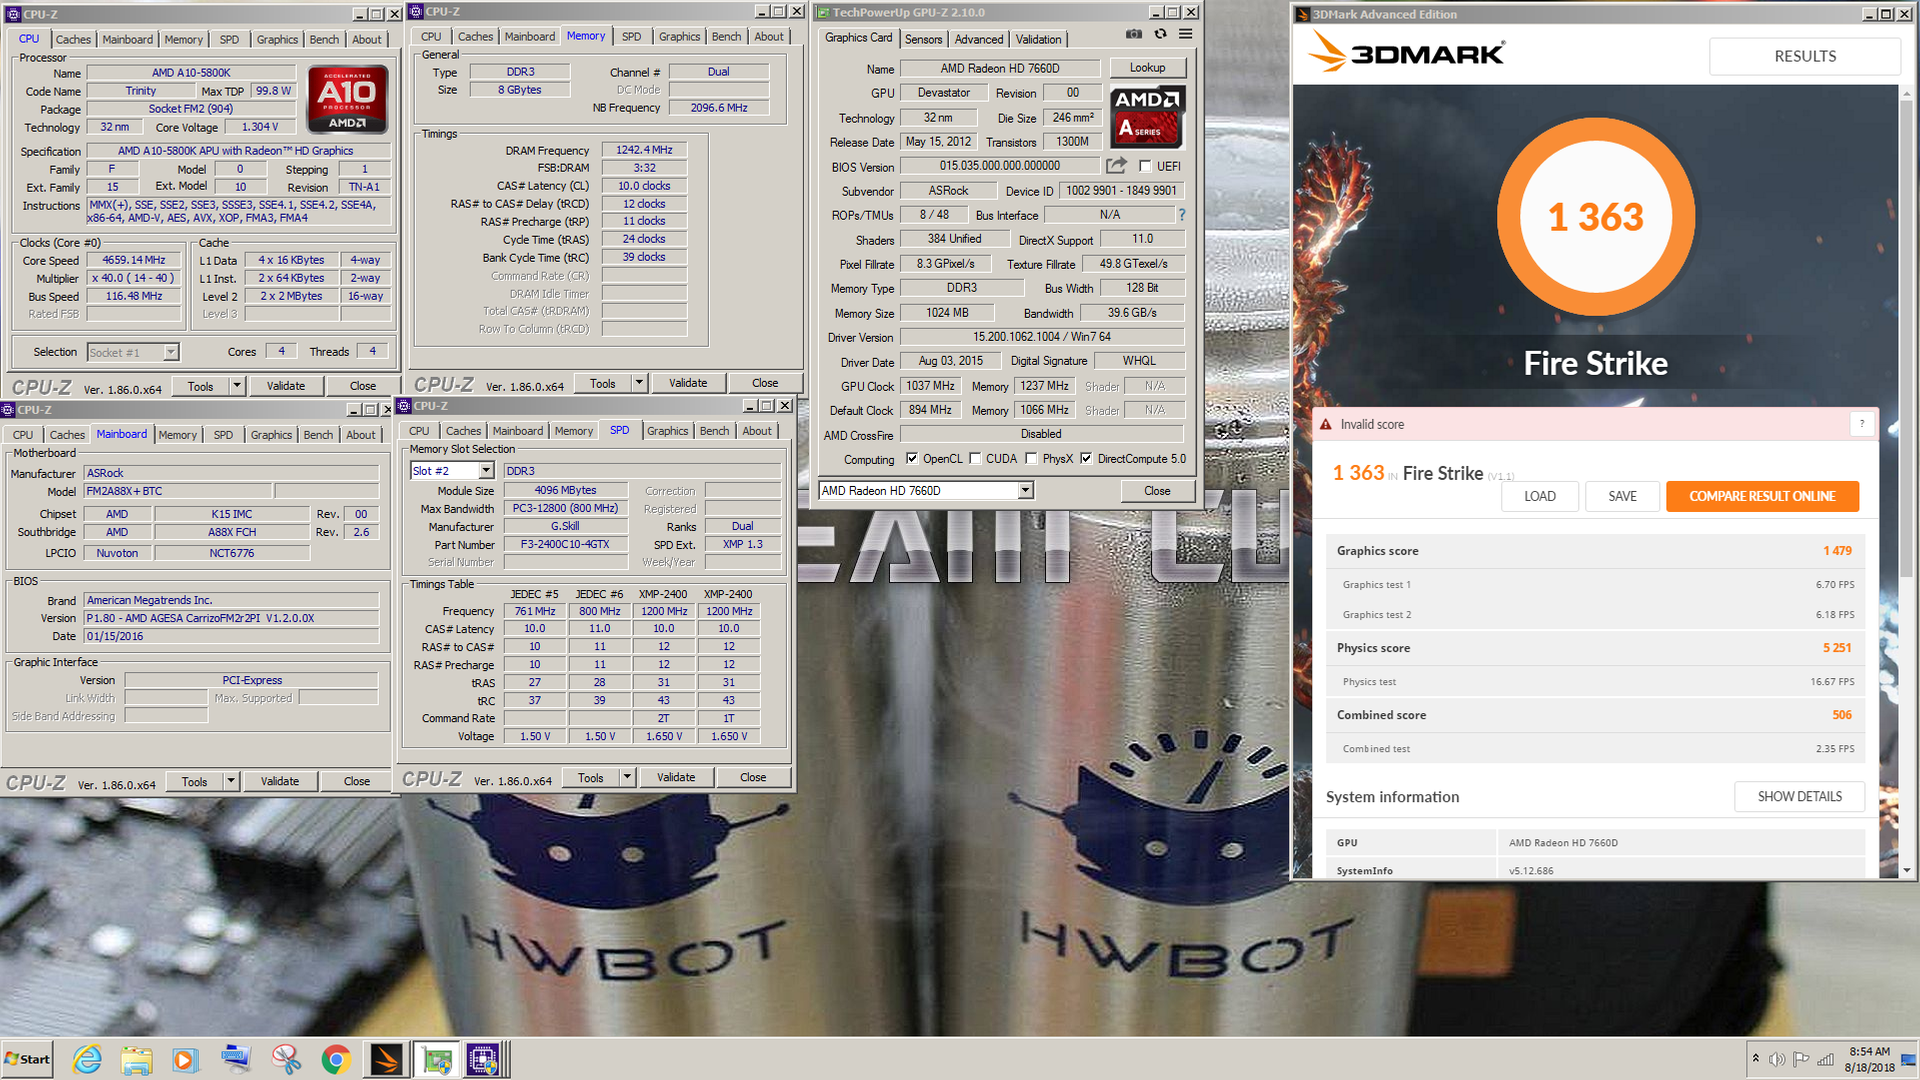The image size is (1920, 1080).
Task: Click Validate in CPU-Z CPU window
Action: pyautogui.click(x=286, y=386)
